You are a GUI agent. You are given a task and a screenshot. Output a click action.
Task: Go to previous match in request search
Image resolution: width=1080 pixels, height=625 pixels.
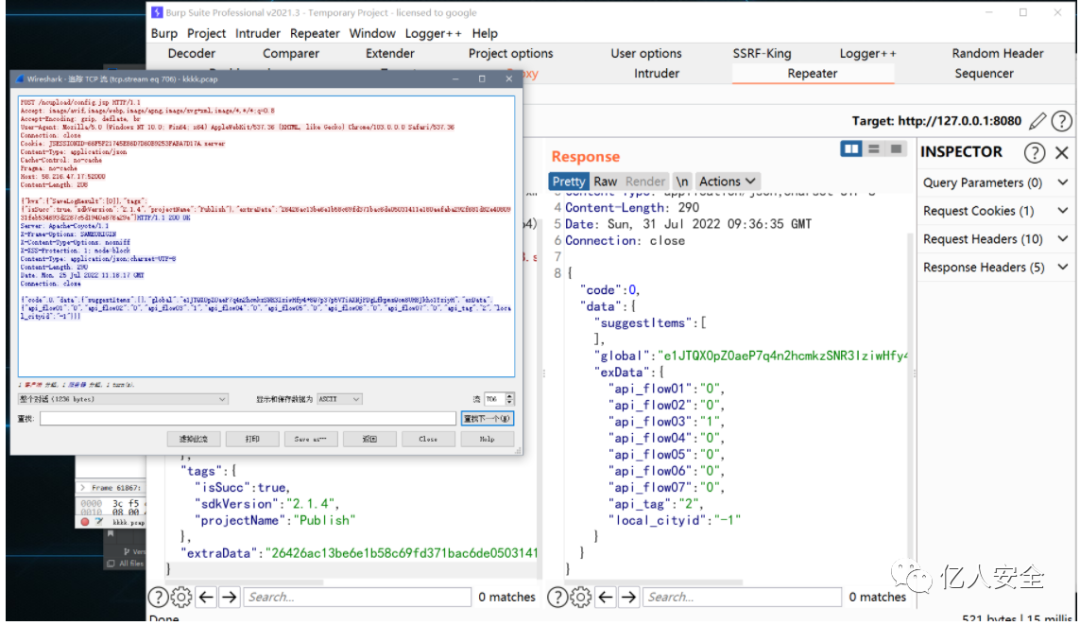pyautogui.click(x=206, y=597)
